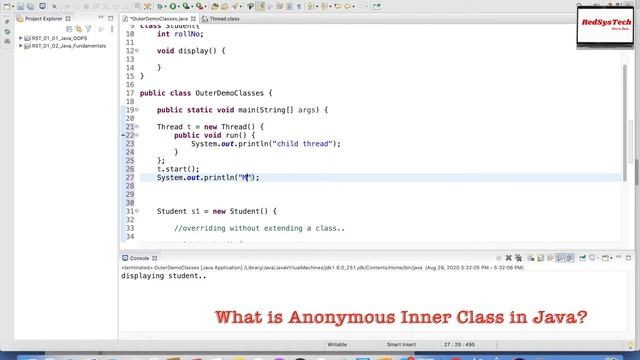
Task: Switch to OuterDemoClasses.java tab
Action: [160, 19]
